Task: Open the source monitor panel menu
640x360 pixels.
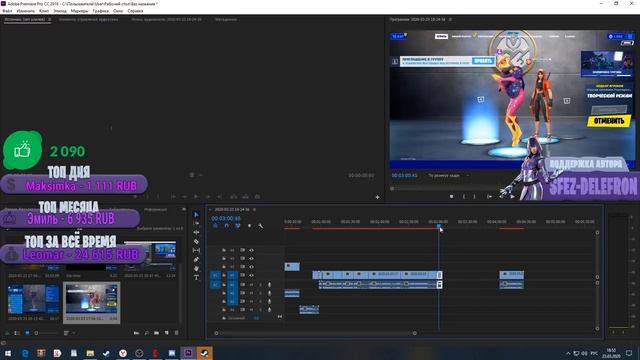Action: pyautogui.click(x=50, y=19)
